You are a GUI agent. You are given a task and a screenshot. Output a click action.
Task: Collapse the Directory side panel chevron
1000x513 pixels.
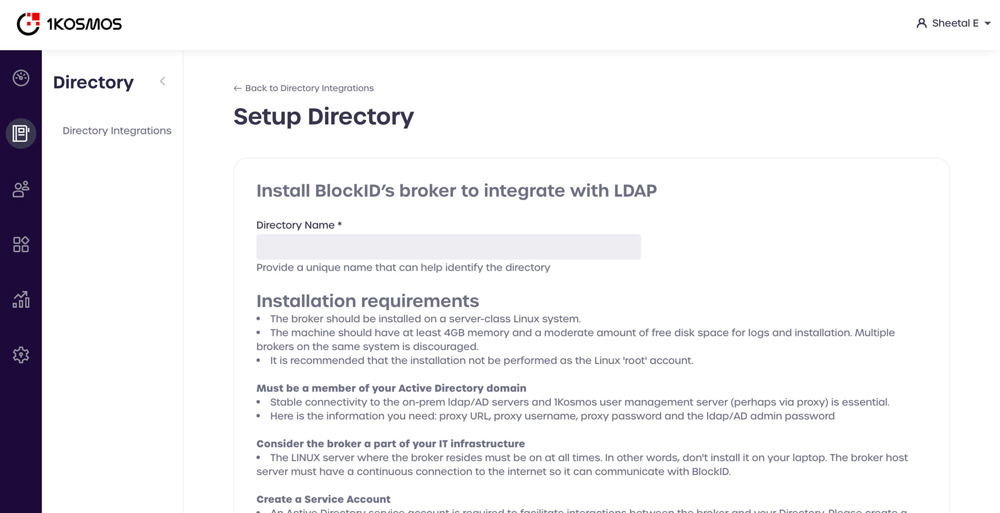click(162, 82)
